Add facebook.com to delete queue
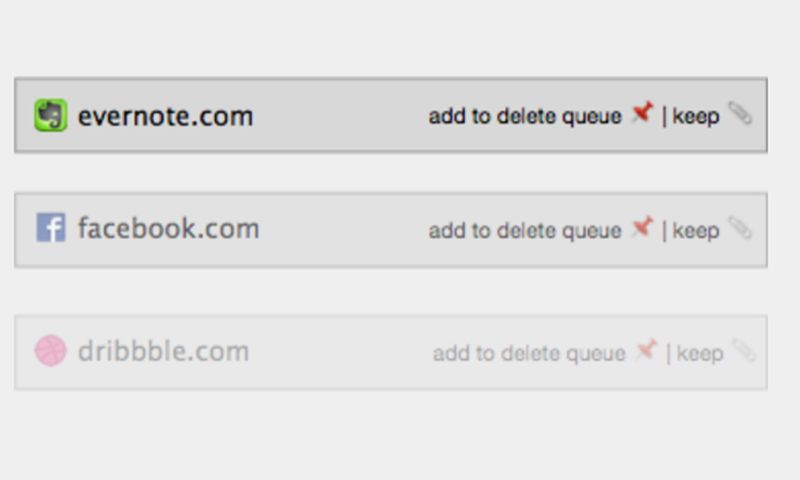The width and height of the screenshot is (800, 480). [x=525, y=231]
